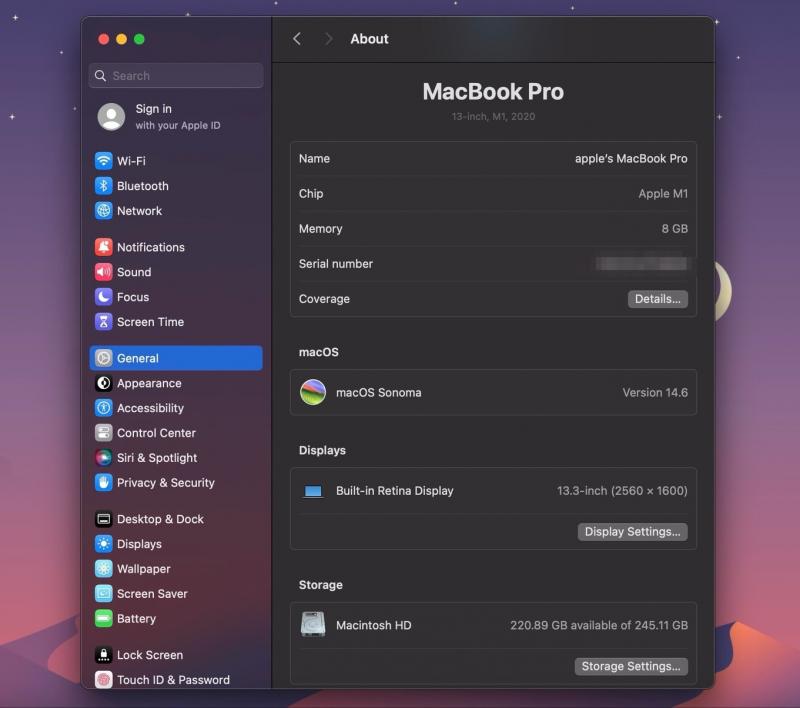
Task: Select the Bluetooth icon in sidebar
Action: click(x=104, y=186)
